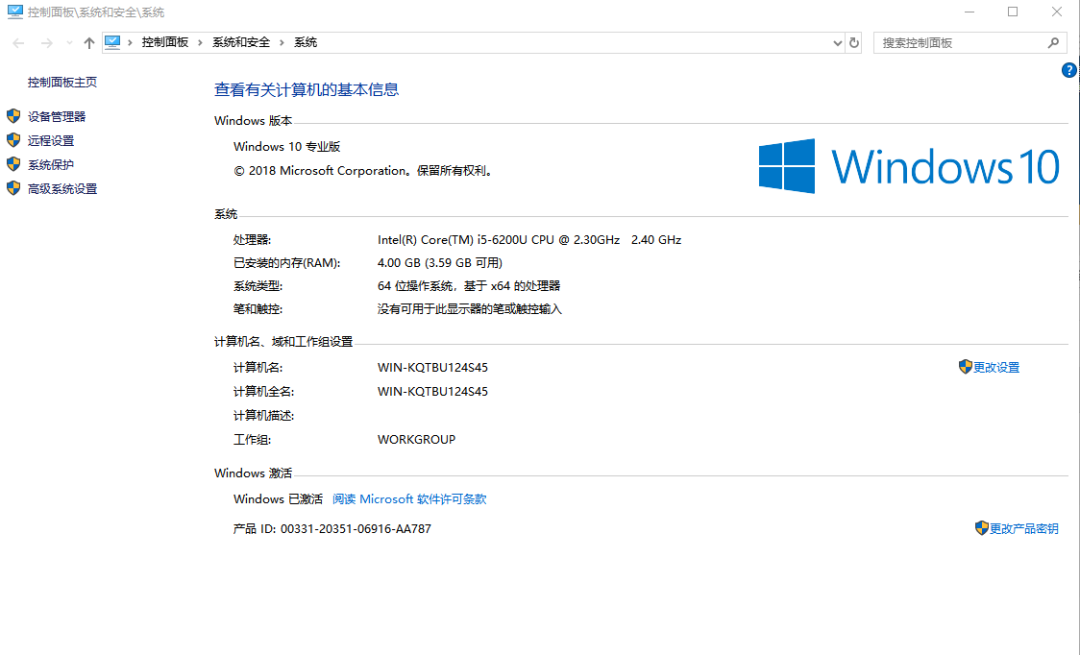
Task: Open 远程设置 from the sidebar
Action: point(50,141)
